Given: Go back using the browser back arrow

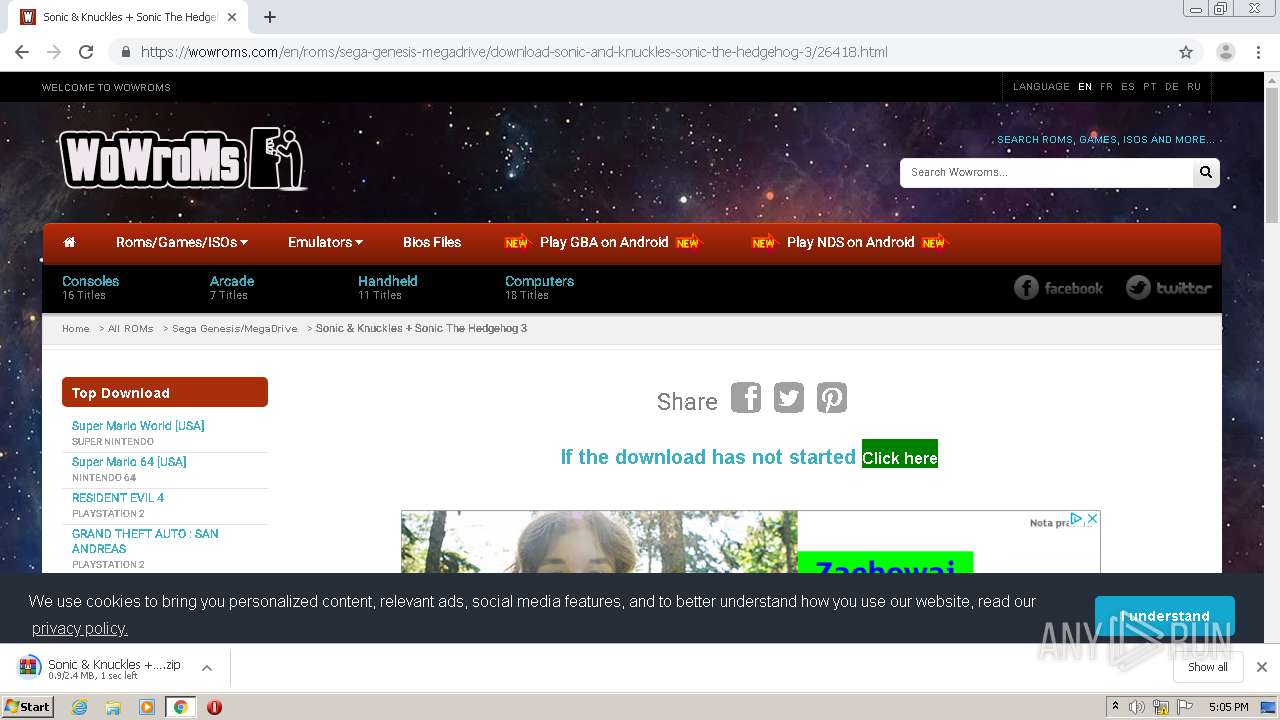Looking at the screenshot, I should [x=22, y=52].
